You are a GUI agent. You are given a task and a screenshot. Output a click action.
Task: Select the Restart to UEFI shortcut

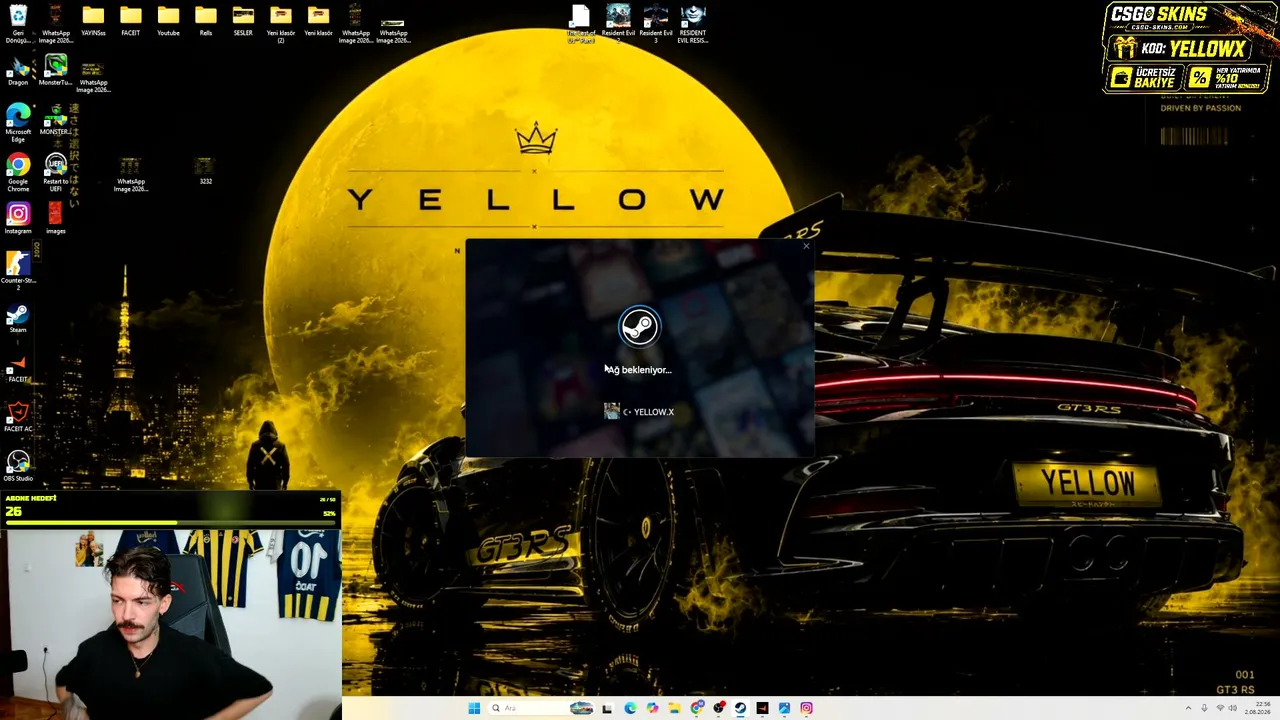[x=56, y=173]
